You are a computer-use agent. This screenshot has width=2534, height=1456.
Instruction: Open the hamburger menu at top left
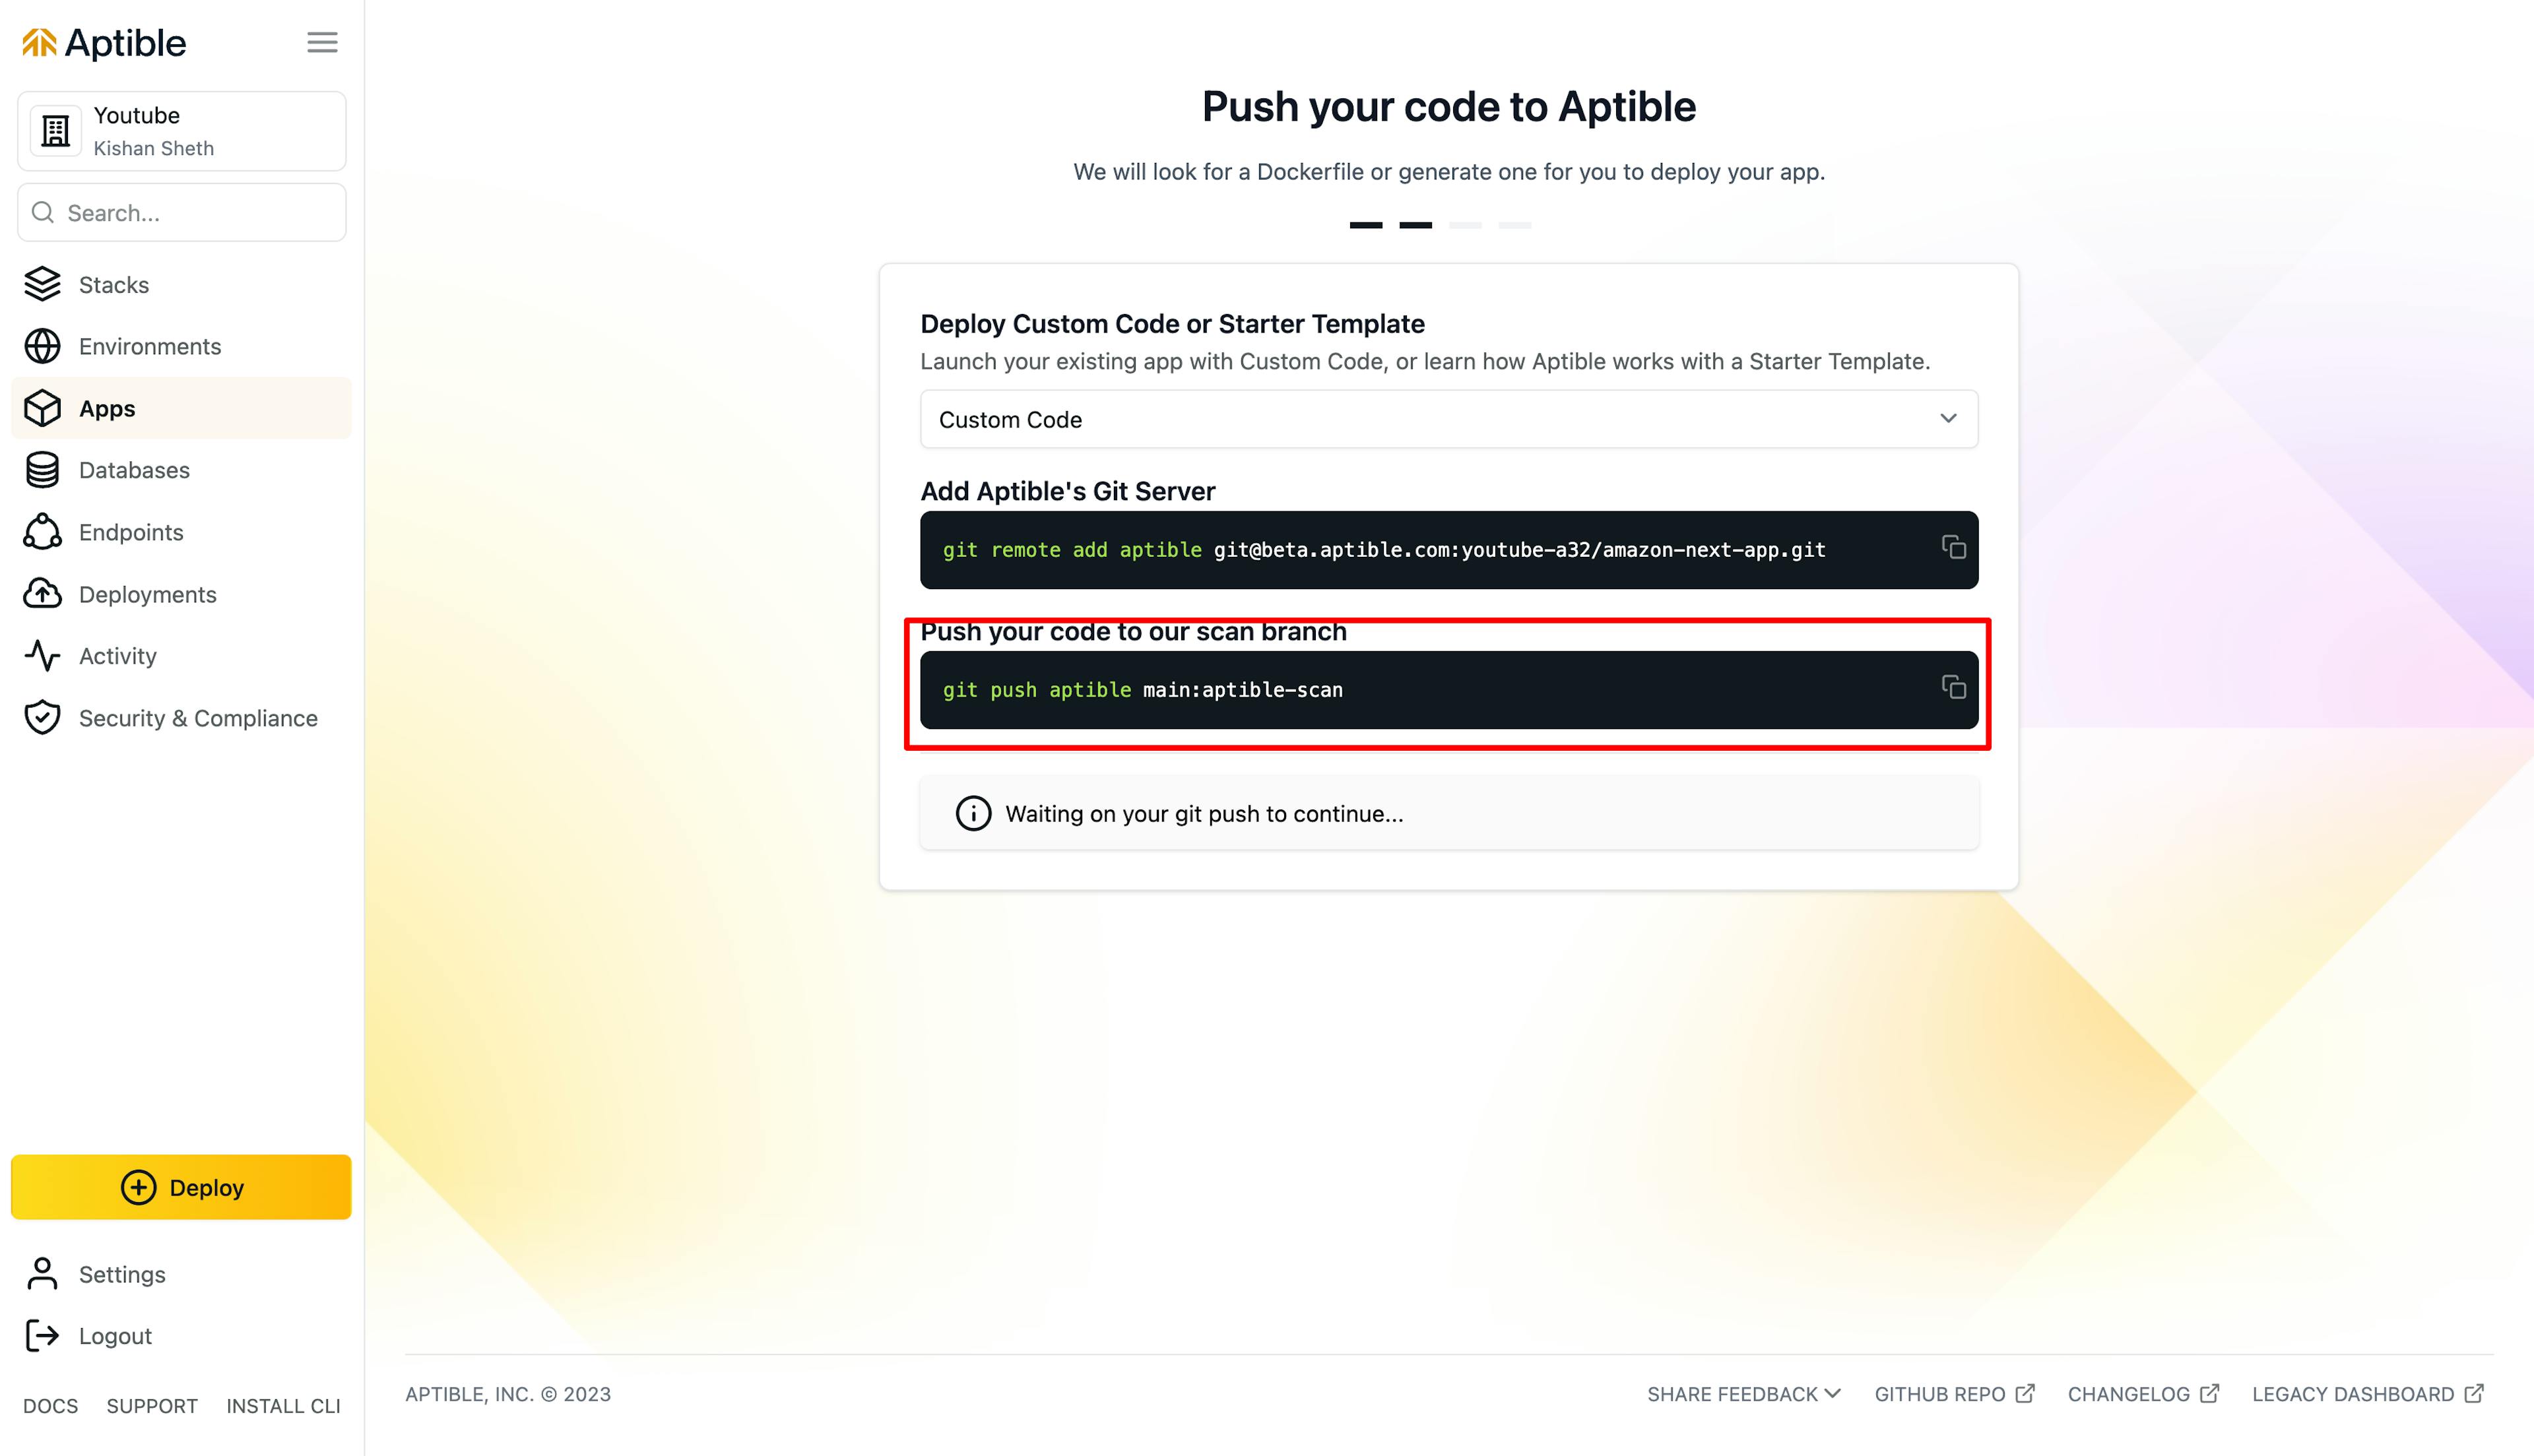(x=322, y=42)
